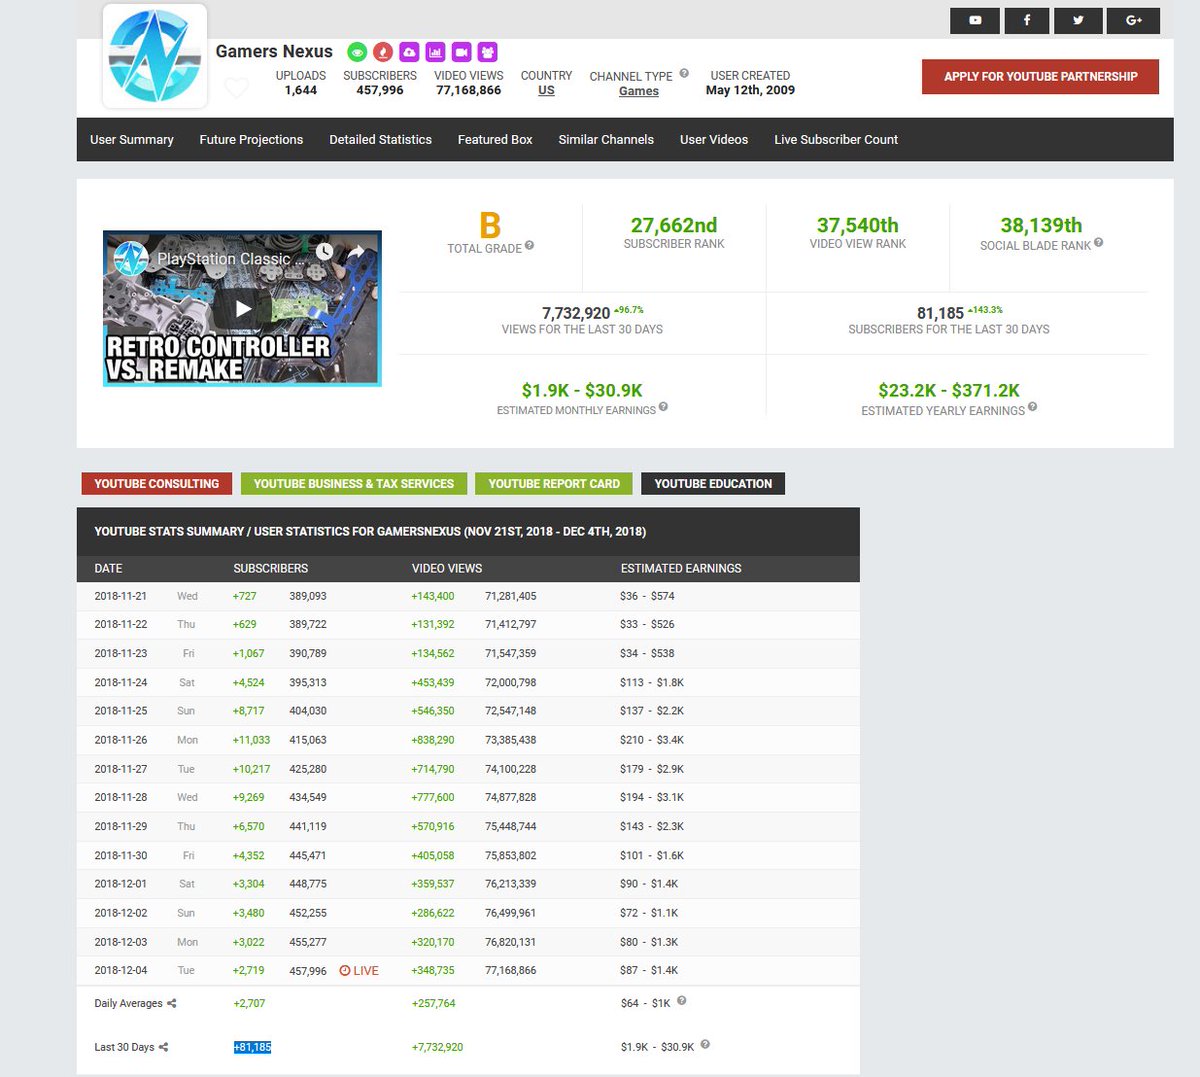This screenshot has height=1077, width=1200.
Task: Click the 457,996 subscribers count in header
Action: click(x=380, y=90)
